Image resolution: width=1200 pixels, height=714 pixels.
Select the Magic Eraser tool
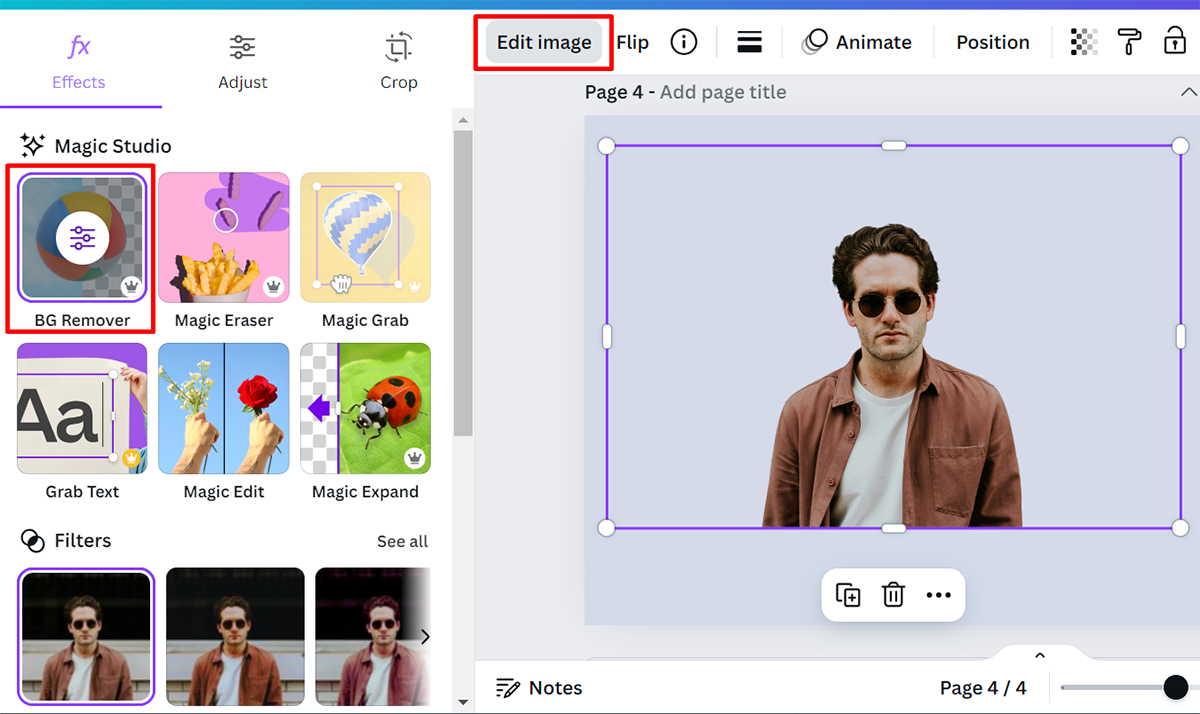pos(224,238)
